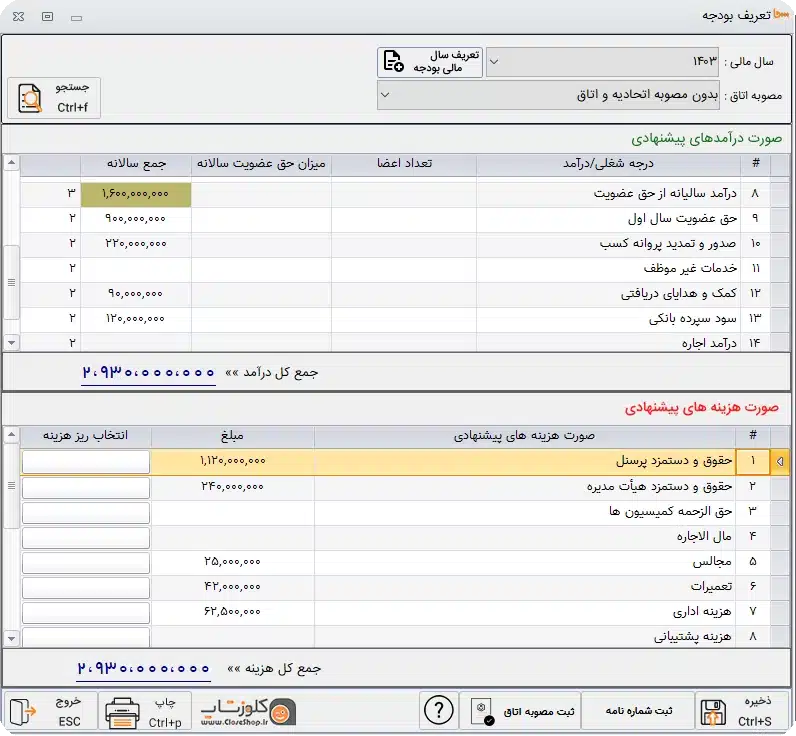Select the کمک و هدایای دریافتی row
The image size is (796, 736).
click(405, 293)
